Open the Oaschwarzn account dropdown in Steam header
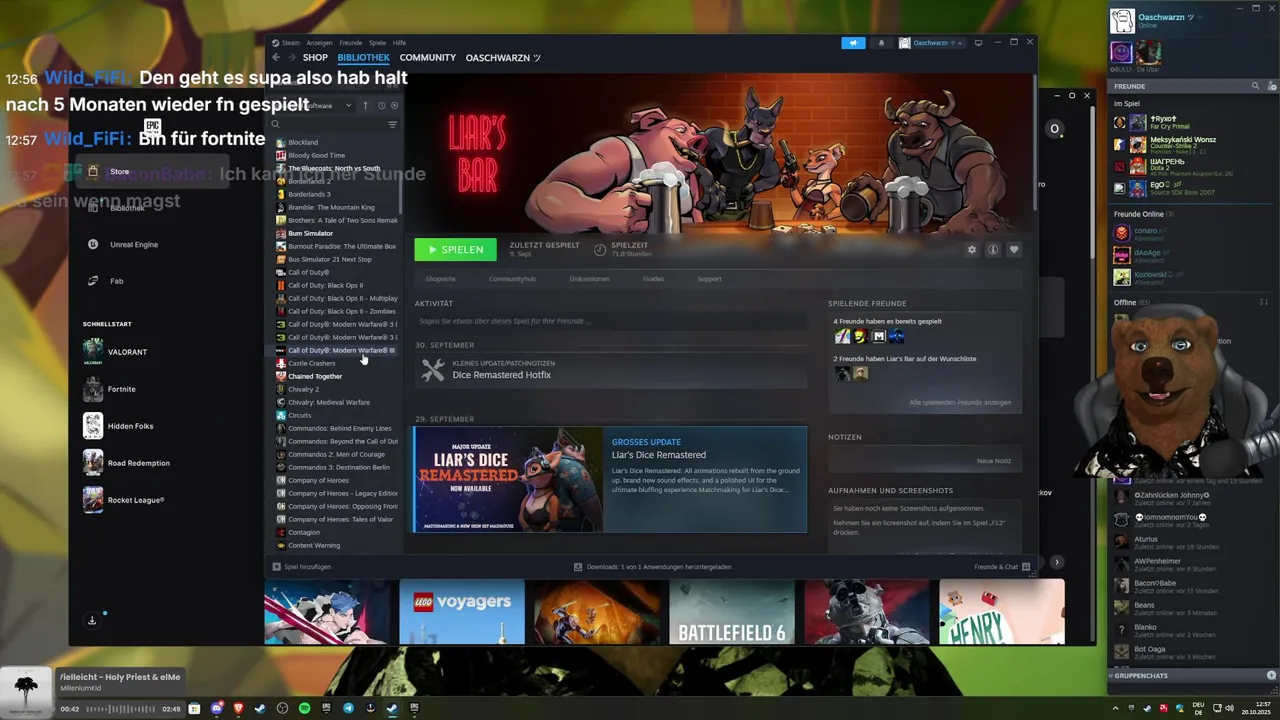 tap(931, 43)
